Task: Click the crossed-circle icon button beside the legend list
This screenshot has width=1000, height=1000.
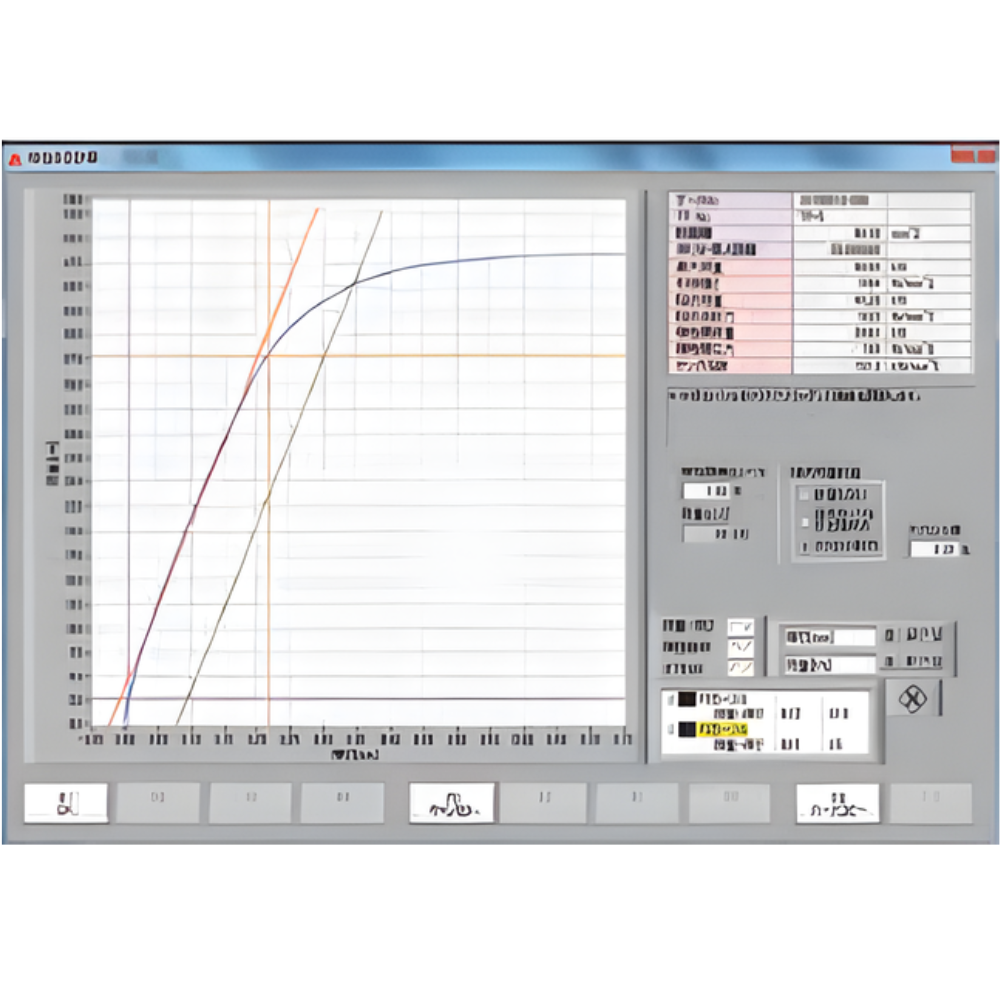Action: (x=912, y=698)
